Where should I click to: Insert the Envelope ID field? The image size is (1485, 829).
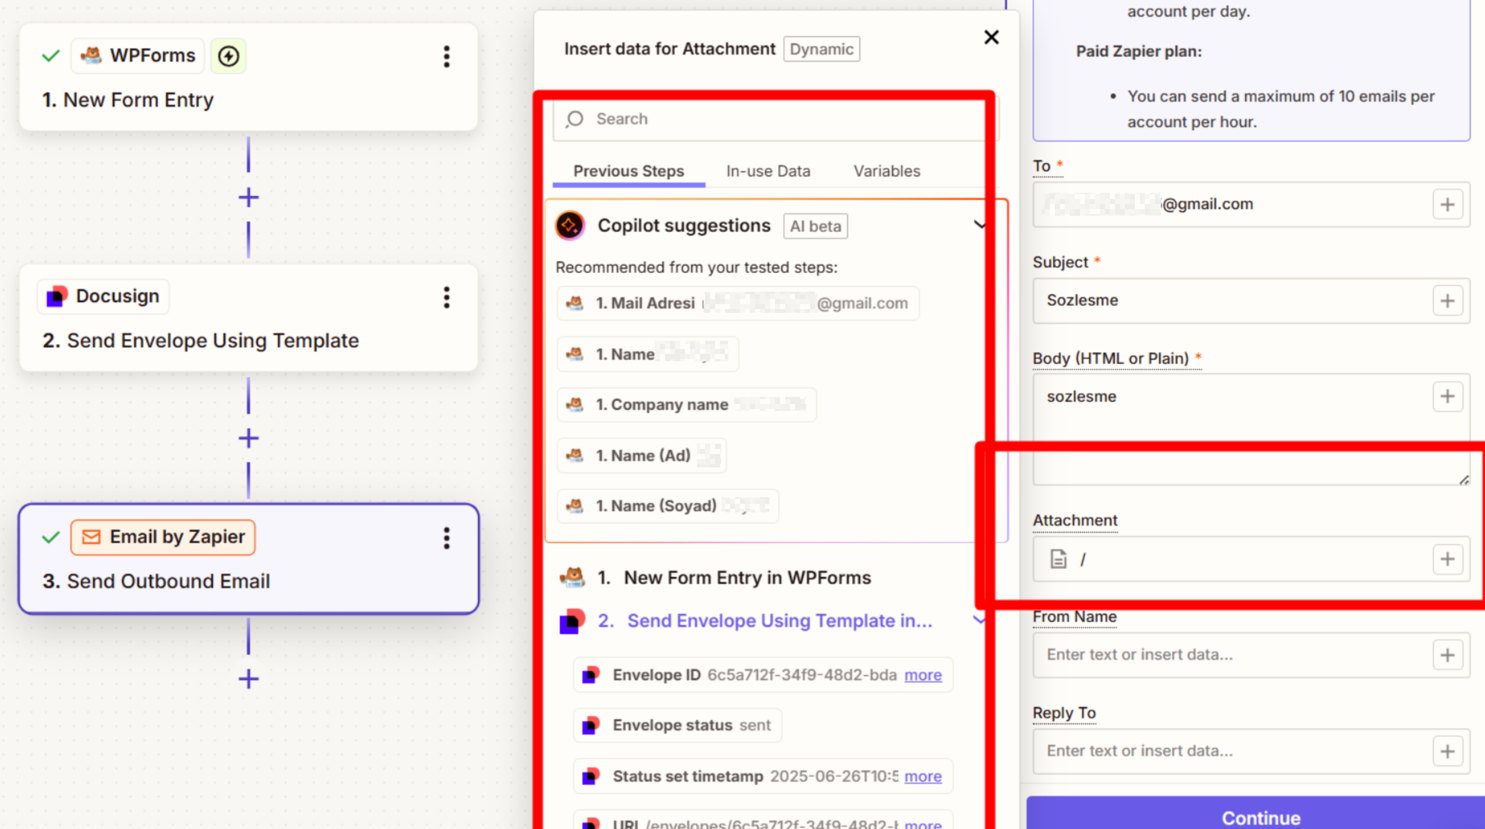763,675
